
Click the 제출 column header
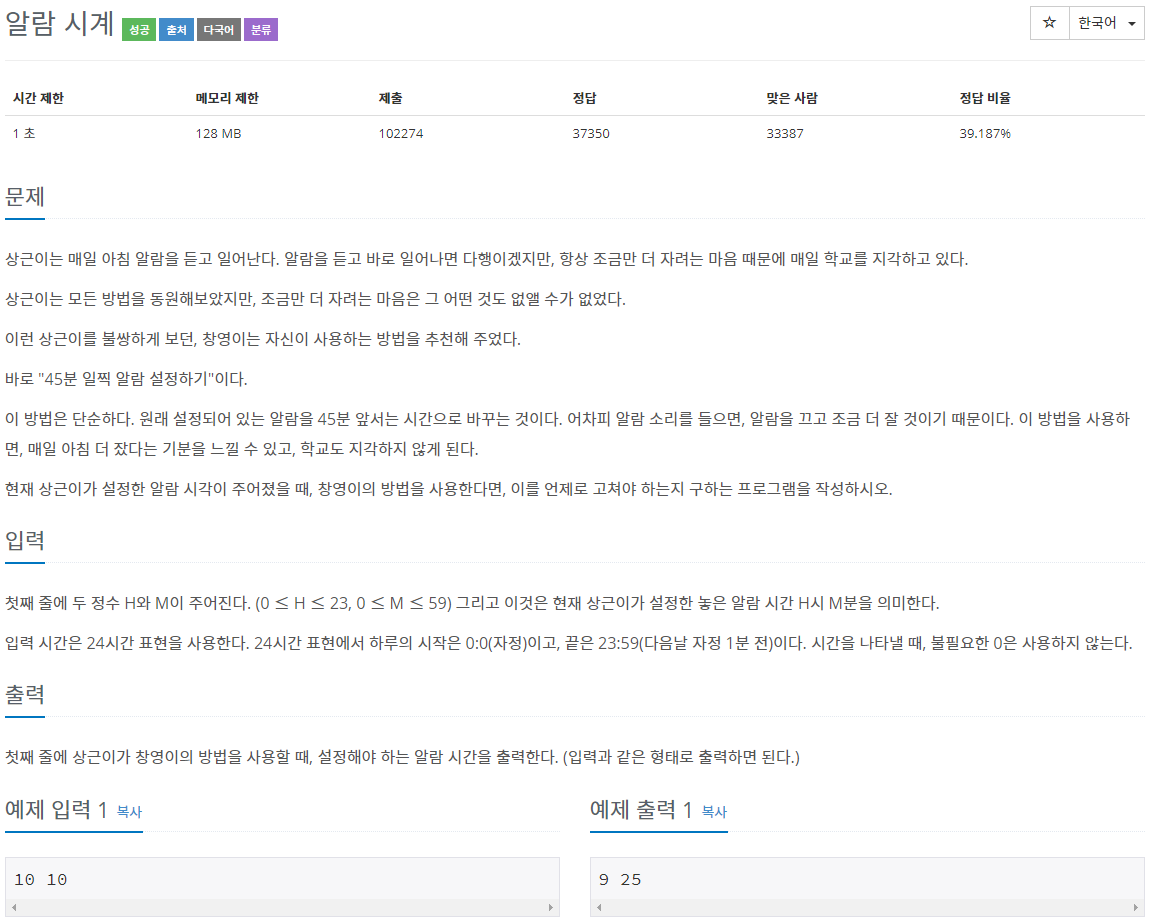pos(390,98)
